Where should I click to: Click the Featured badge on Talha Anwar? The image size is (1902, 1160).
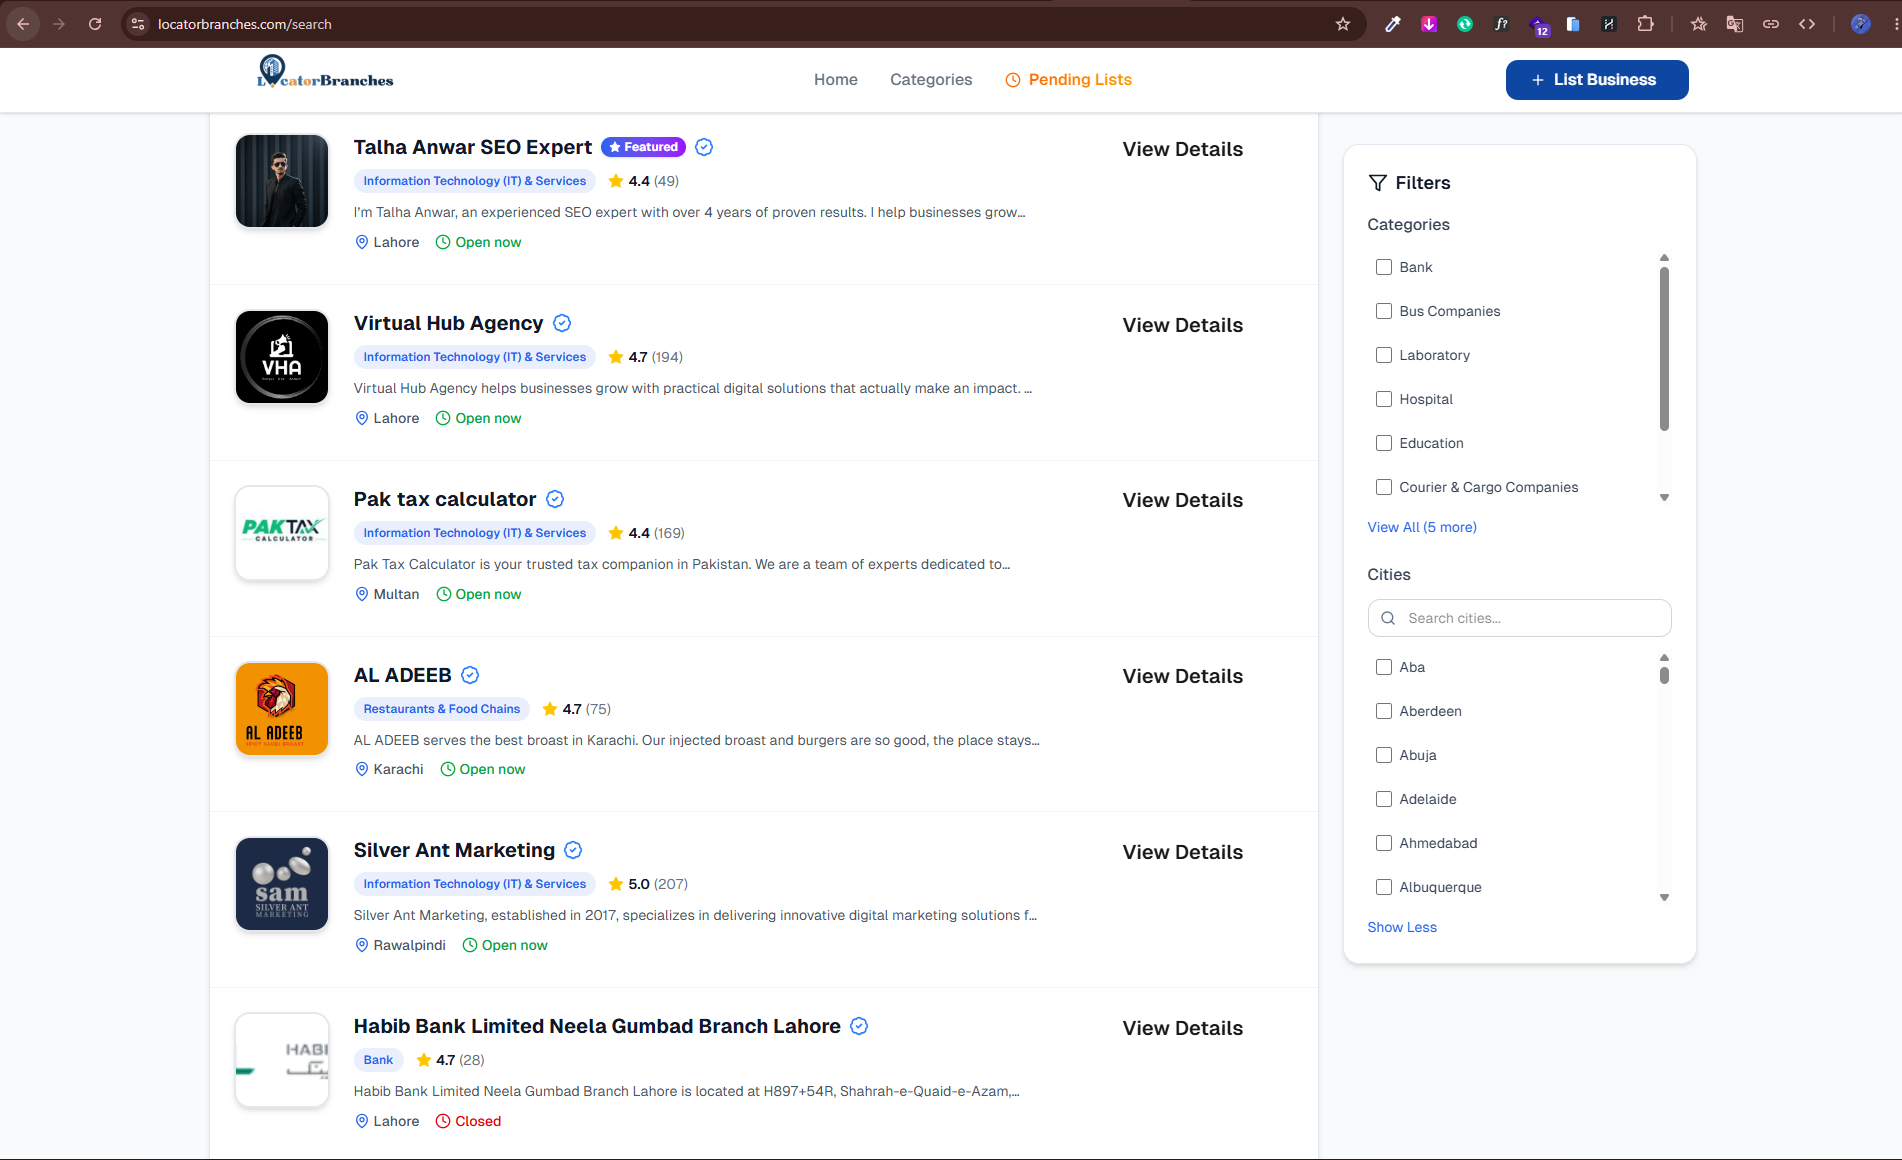643,147
